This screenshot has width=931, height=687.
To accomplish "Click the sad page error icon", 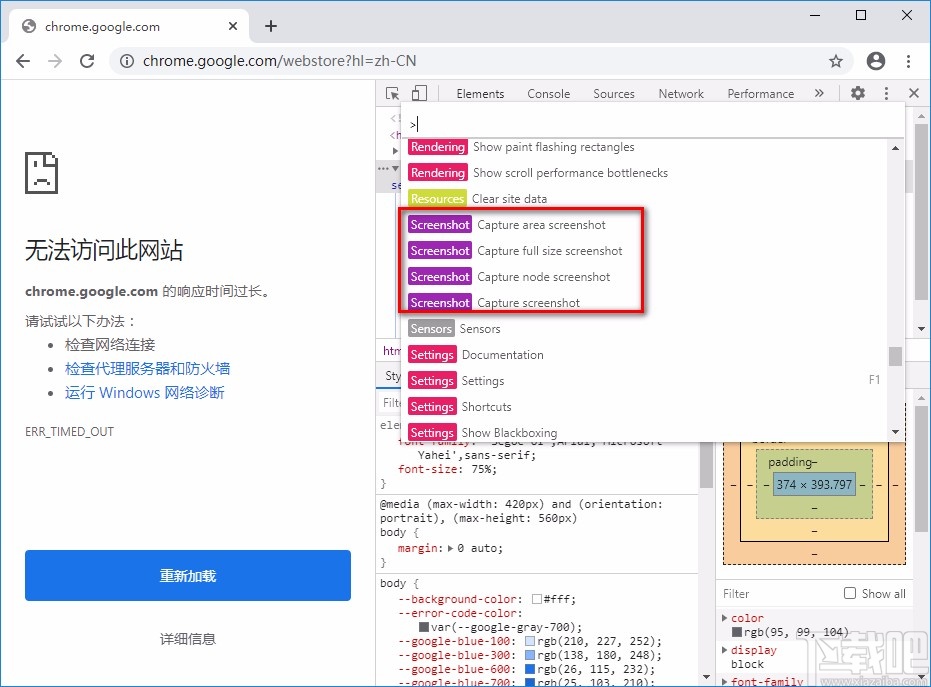I will tap(41, 173).
